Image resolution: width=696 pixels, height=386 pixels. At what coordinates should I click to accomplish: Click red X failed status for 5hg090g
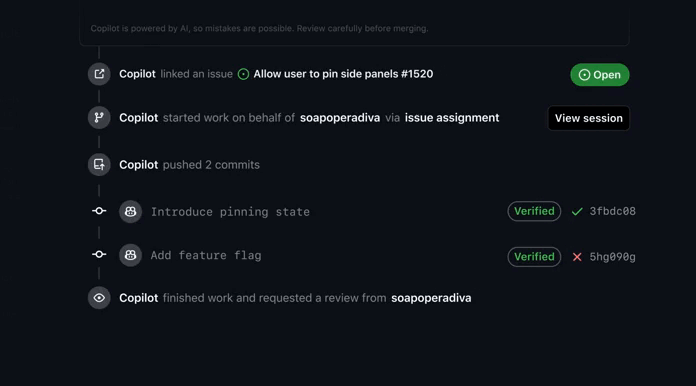(x=577, y=257)
